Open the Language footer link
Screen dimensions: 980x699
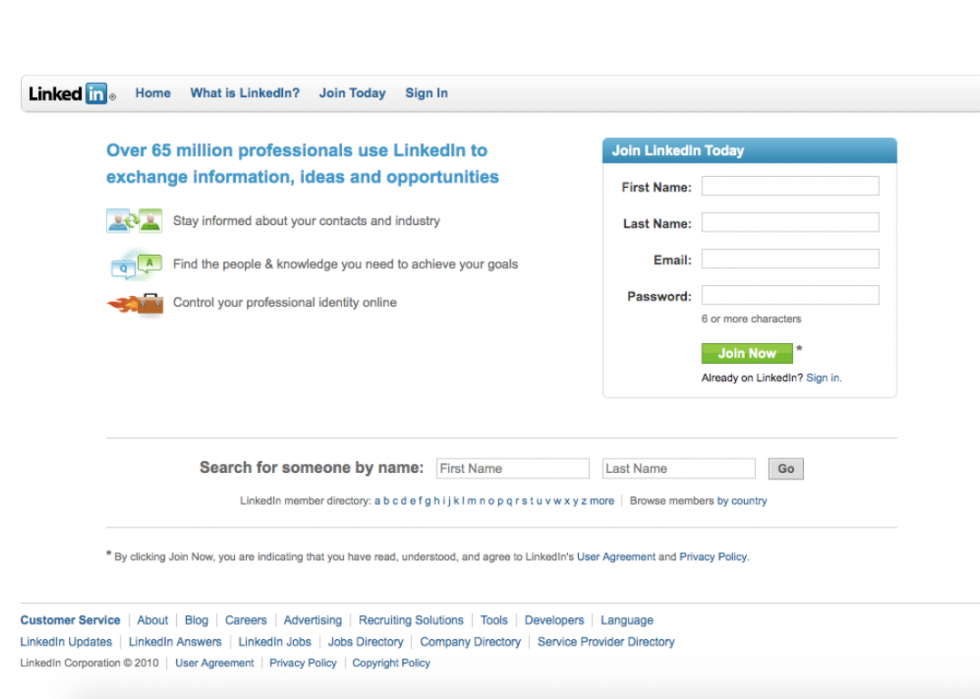click(x=627, y=620)
